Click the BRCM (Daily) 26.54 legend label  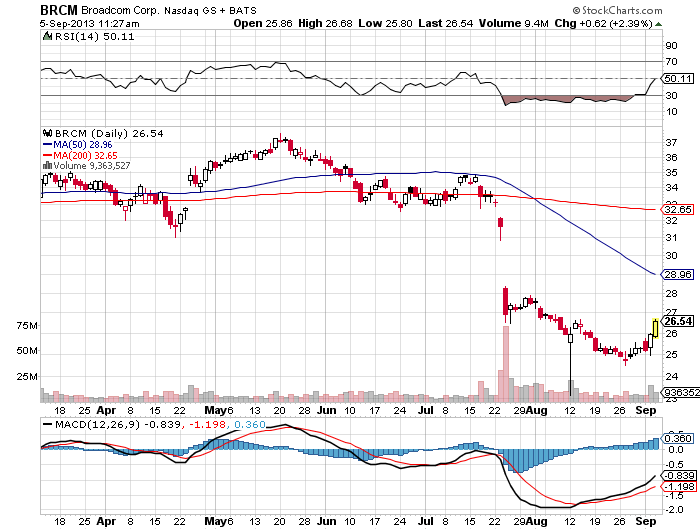(x=109, y=134)
